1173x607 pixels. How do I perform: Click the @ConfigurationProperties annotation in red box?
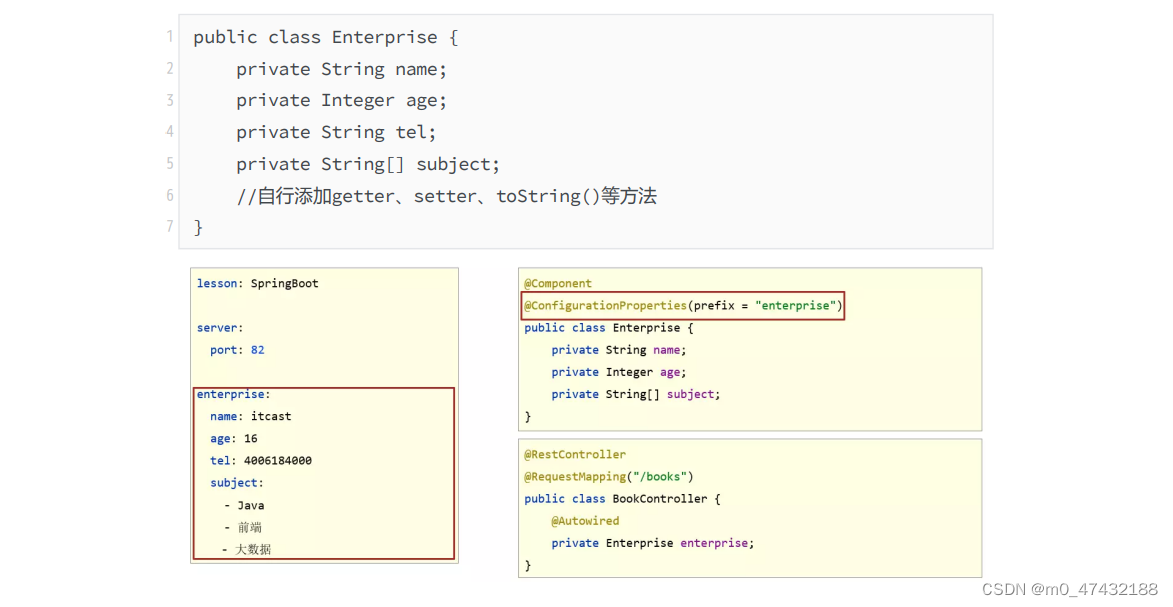point(605,305)
